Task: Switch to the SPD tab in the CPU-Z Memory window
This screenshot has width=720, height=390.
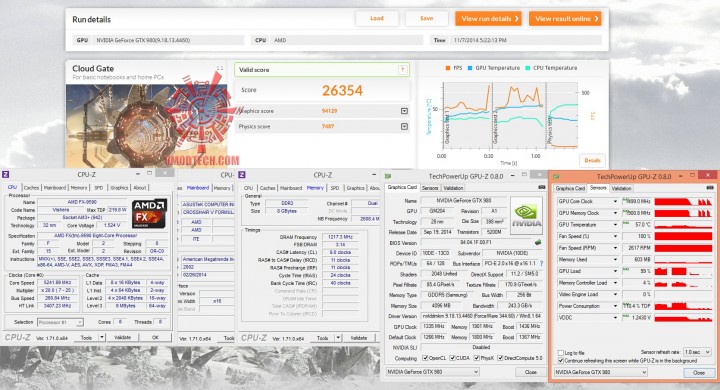Action: [335, 188]
